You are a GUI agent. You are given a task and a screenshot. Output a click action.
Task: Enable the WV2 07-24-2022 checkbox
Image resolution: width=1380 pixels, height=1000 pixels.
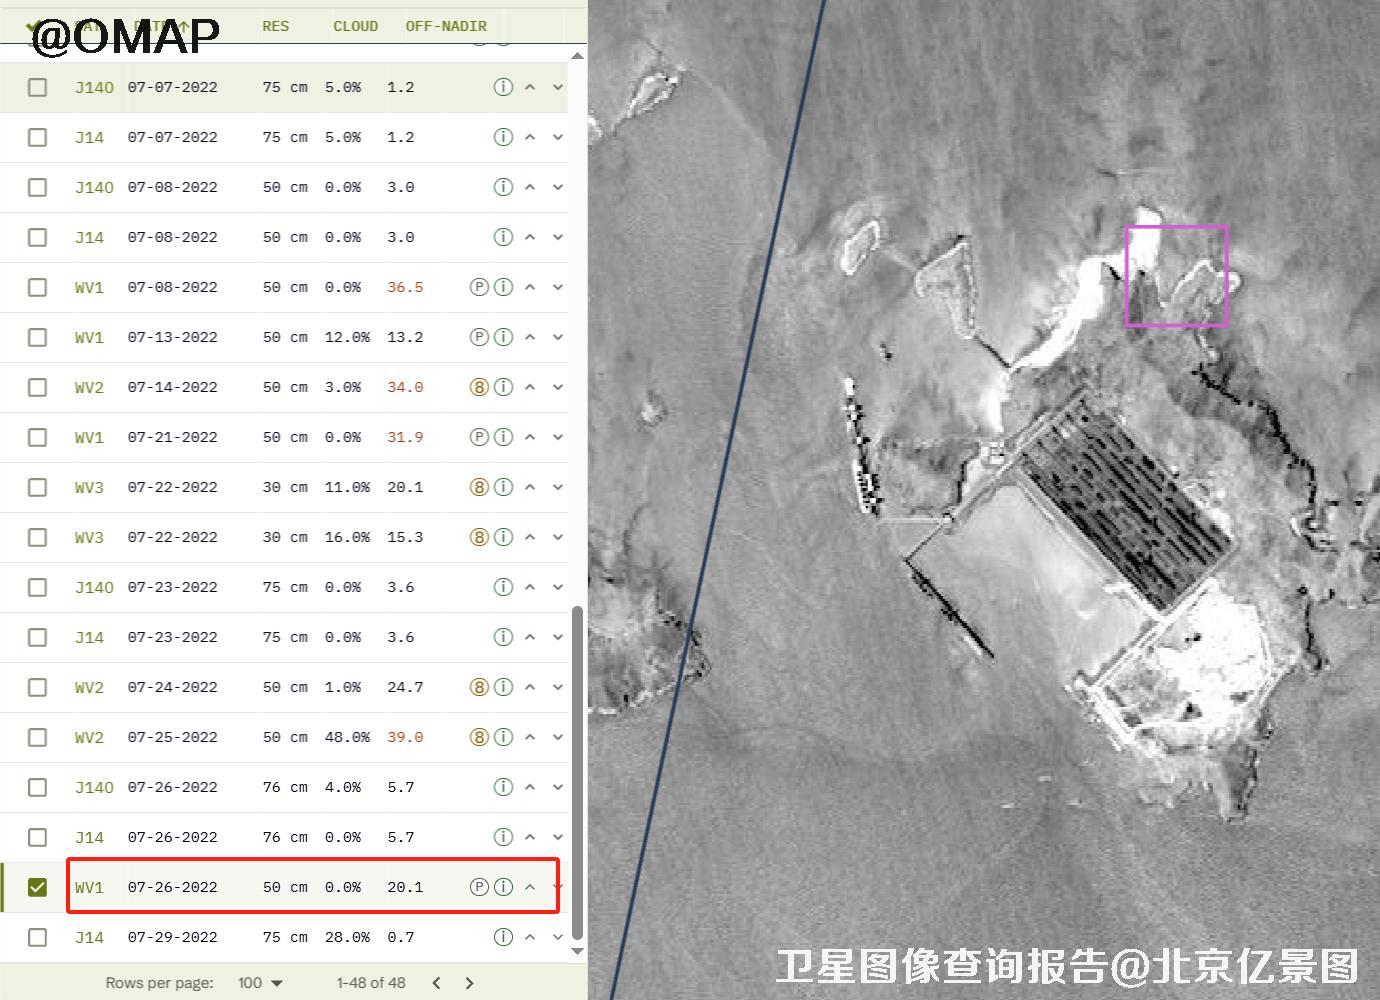pos(37,687)
